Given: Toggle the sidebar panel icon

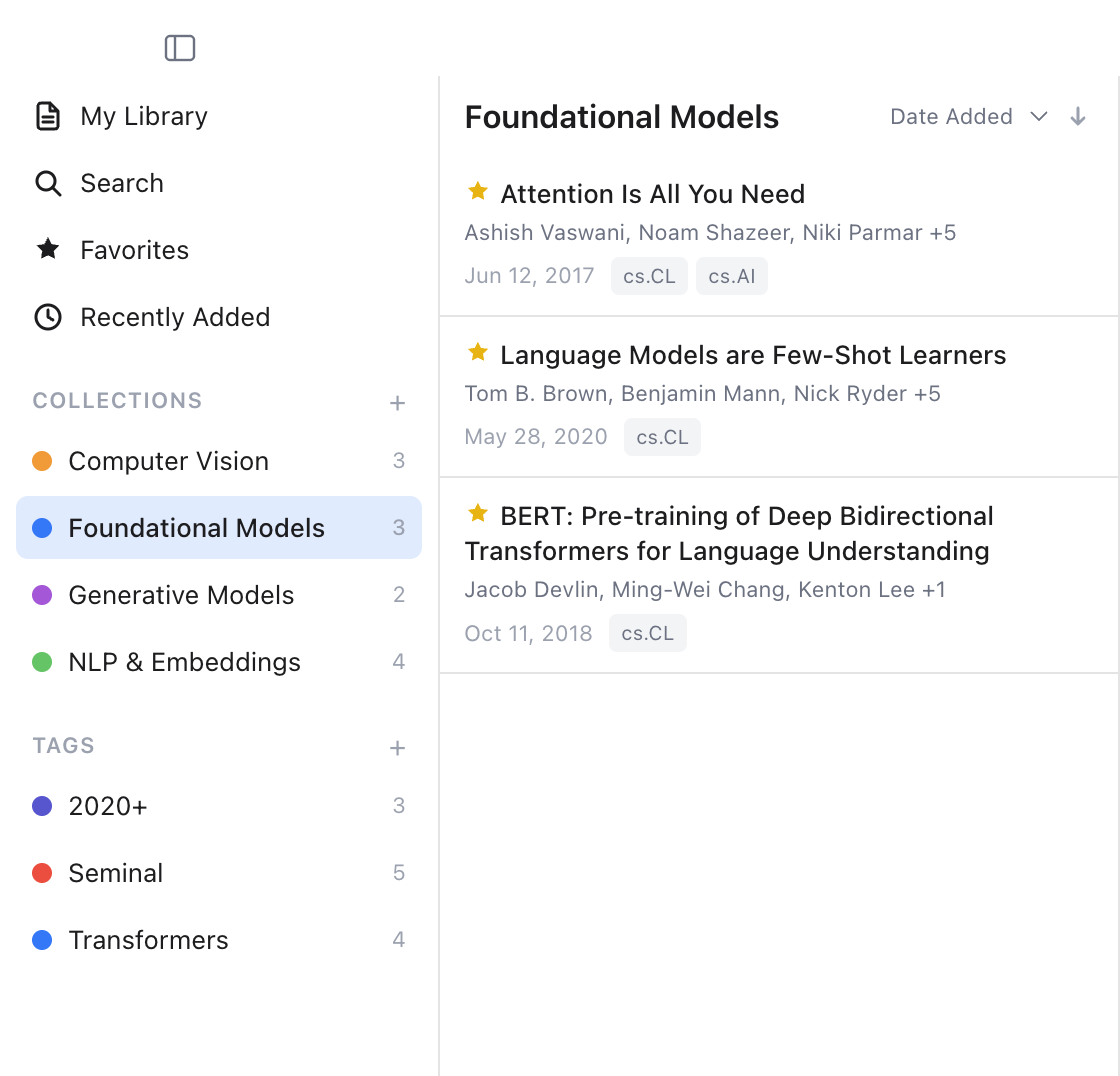Looking at the screenshot, I should pyautogui.click(x=180, y=47).
